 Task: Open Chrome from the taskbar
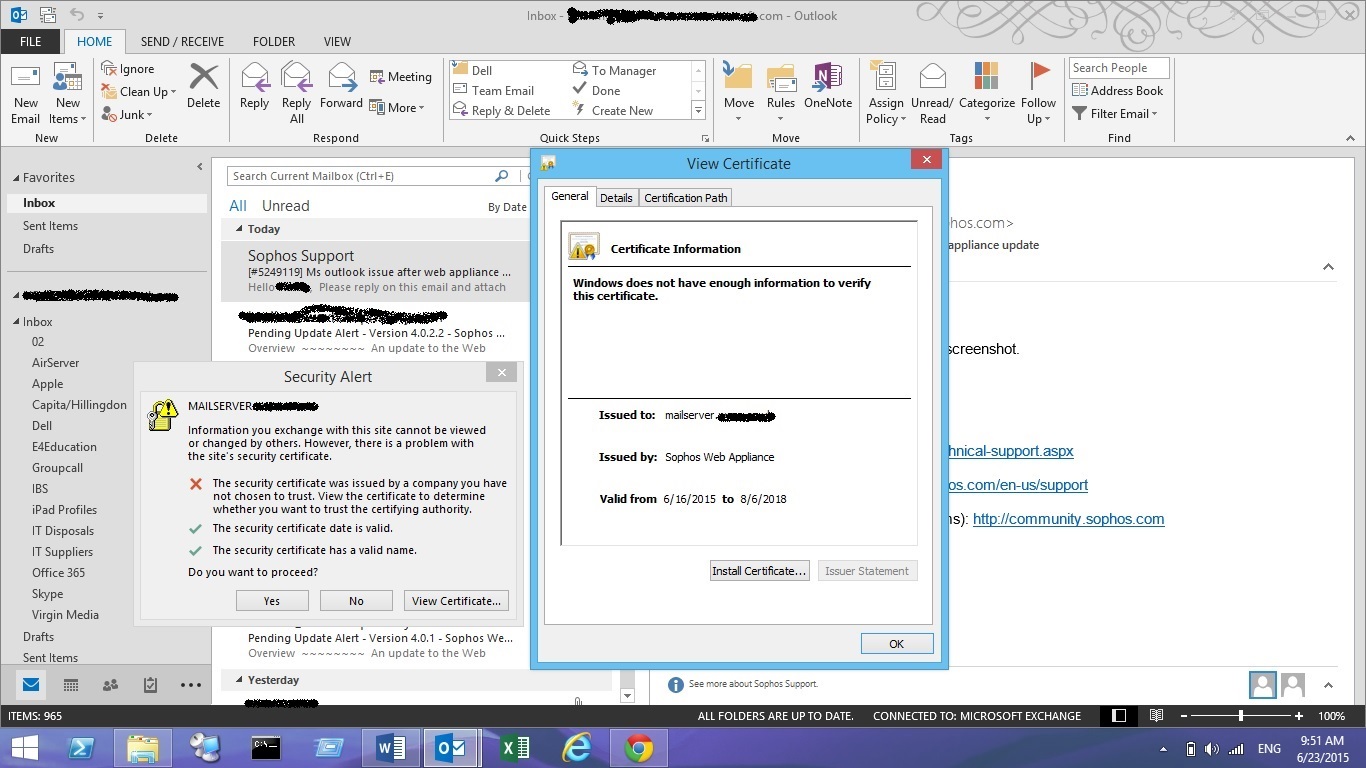pos(639,748)
